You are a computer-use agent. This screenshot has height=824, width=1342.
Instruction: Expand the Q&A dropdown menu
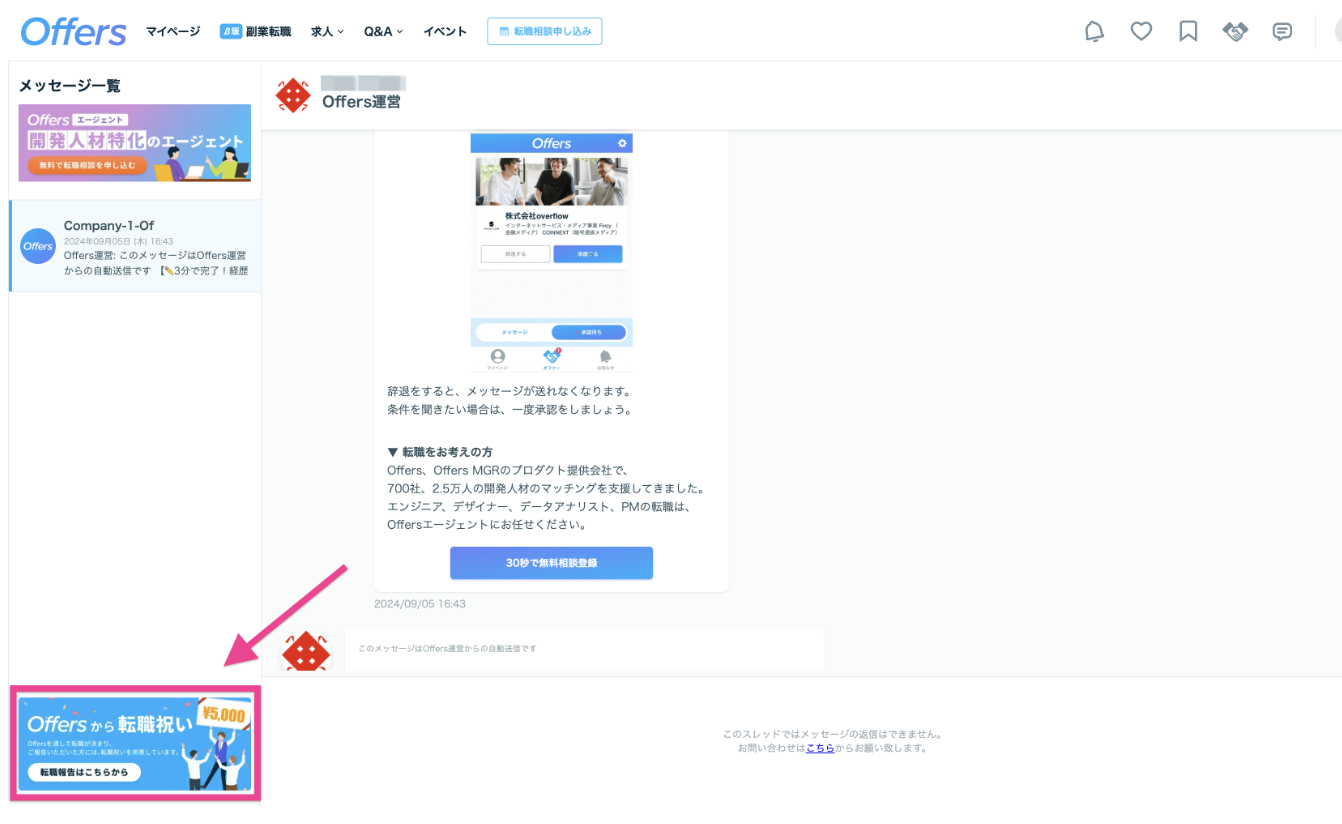383,32
